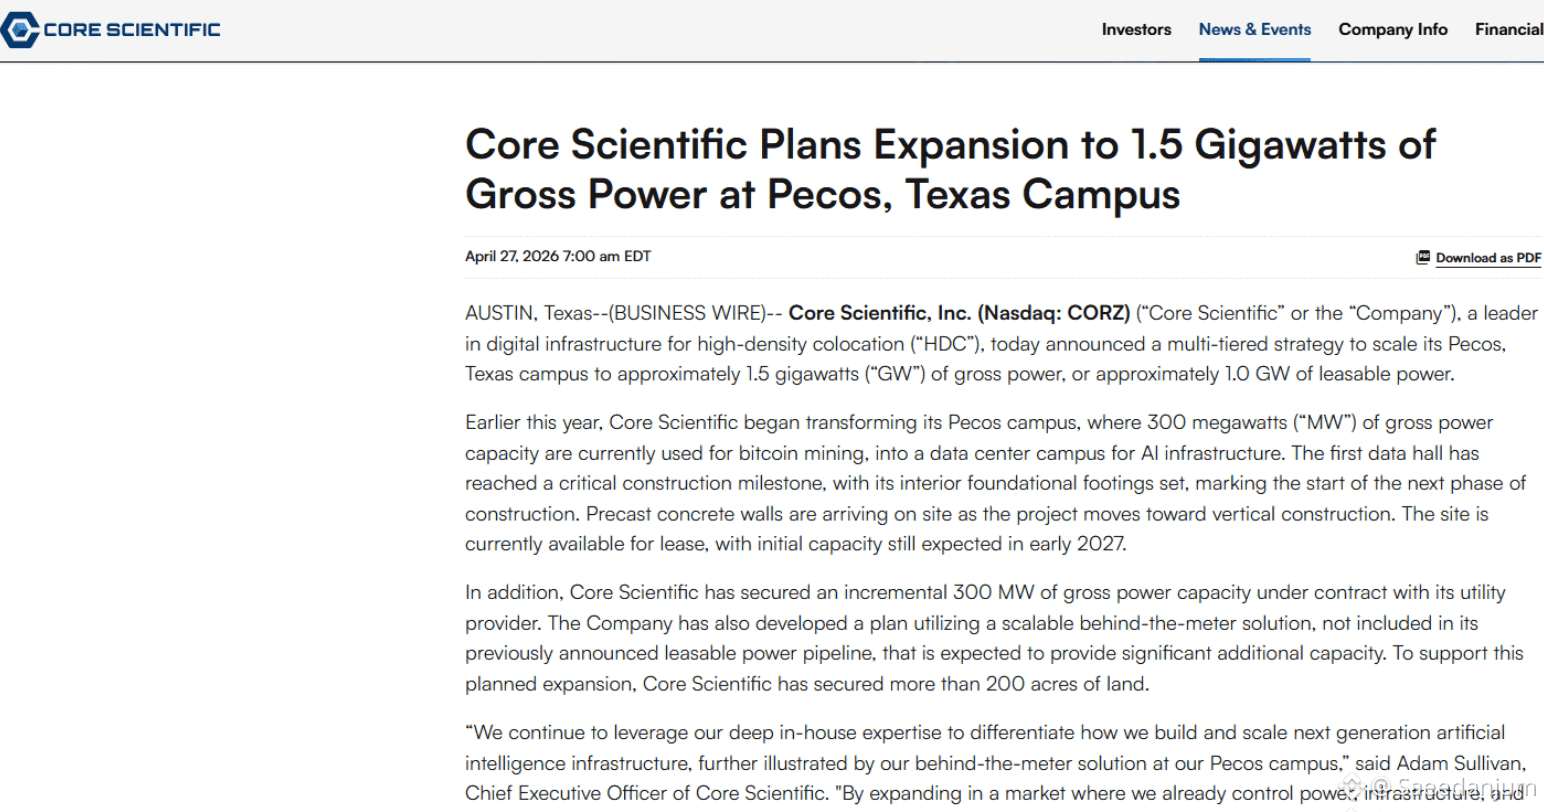Click the Core Scientific wordmark text
Image resolution: width=1544 pixels, height=812 pixels.
(132, 30)
